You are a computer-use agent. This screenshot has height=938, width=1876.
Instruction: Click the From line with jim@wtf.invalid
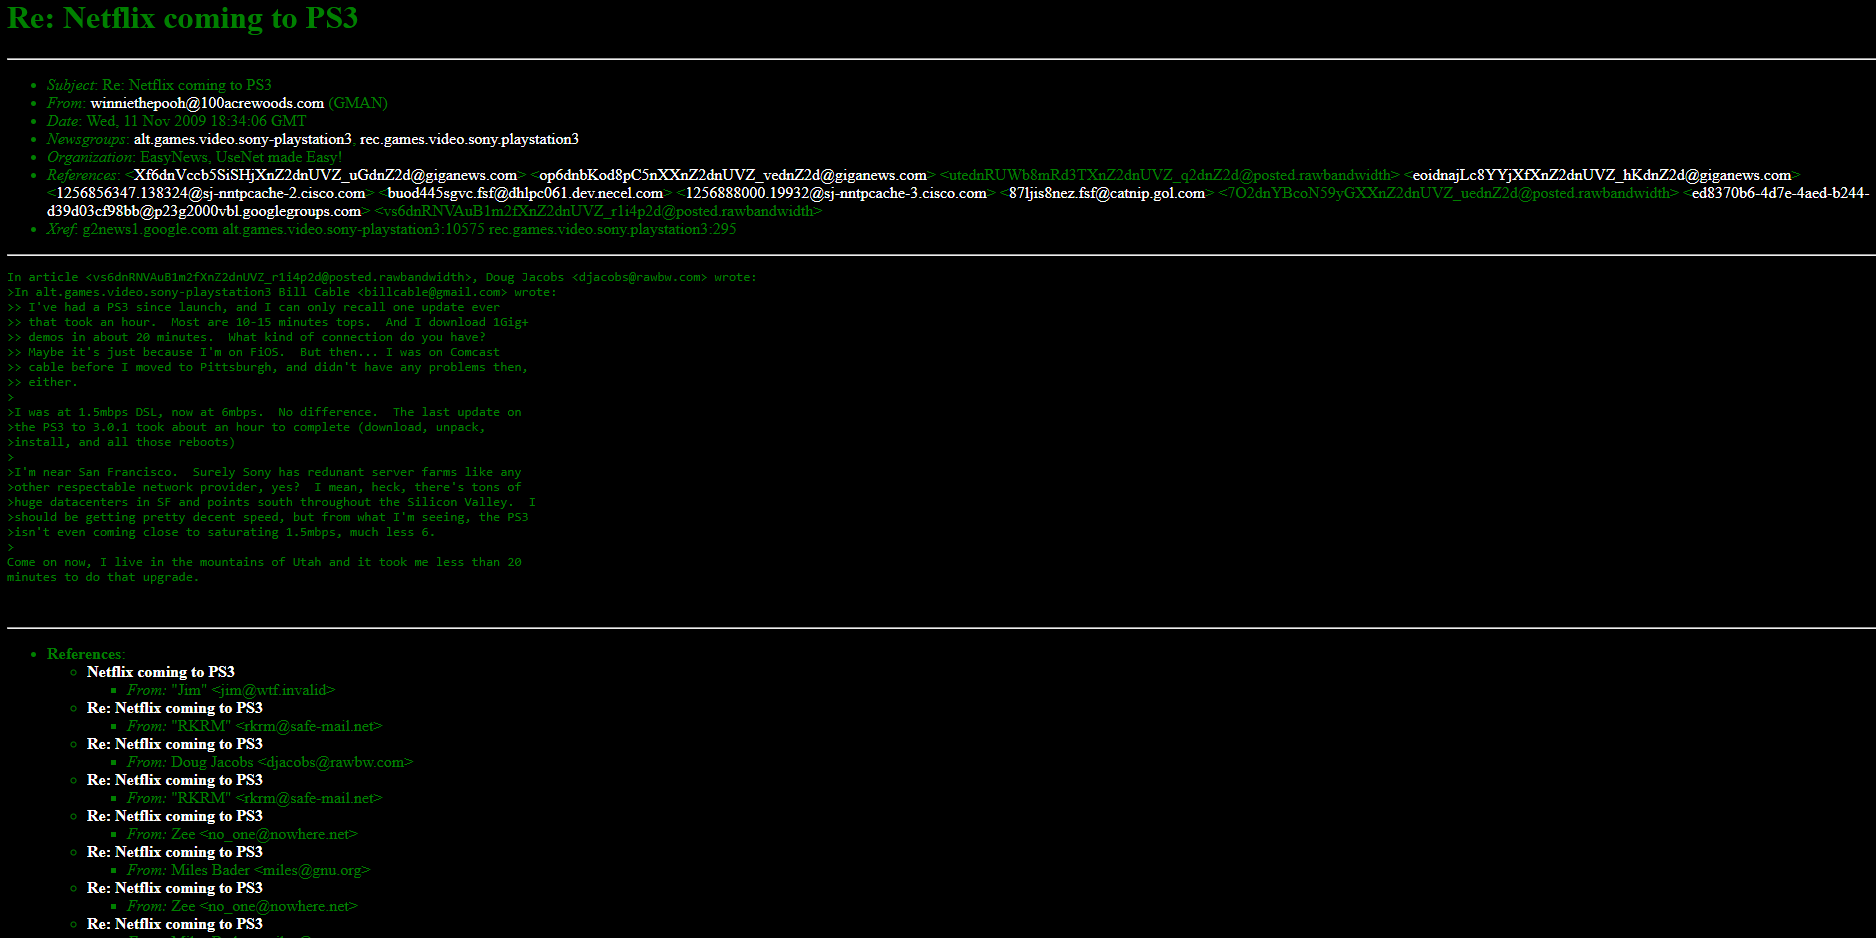[231, 690]
